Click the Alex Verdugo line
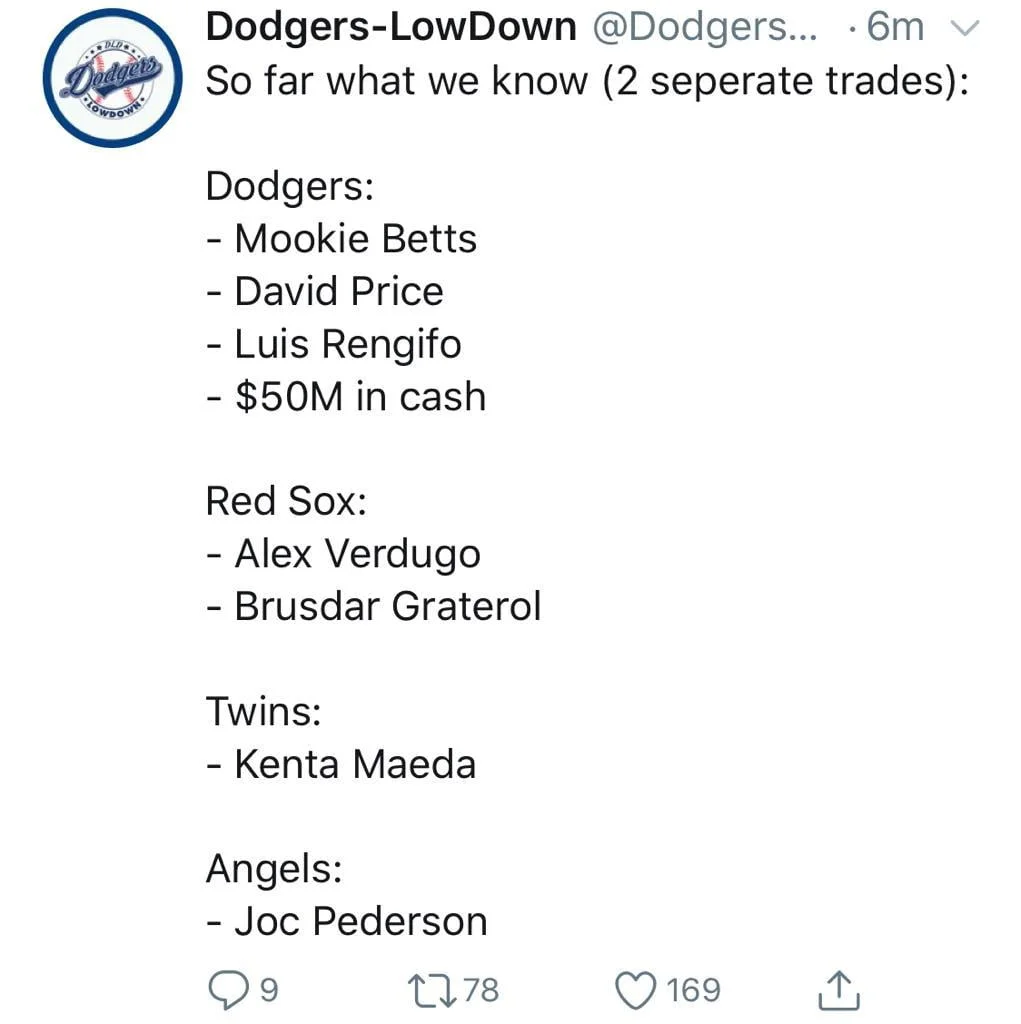 343,553
